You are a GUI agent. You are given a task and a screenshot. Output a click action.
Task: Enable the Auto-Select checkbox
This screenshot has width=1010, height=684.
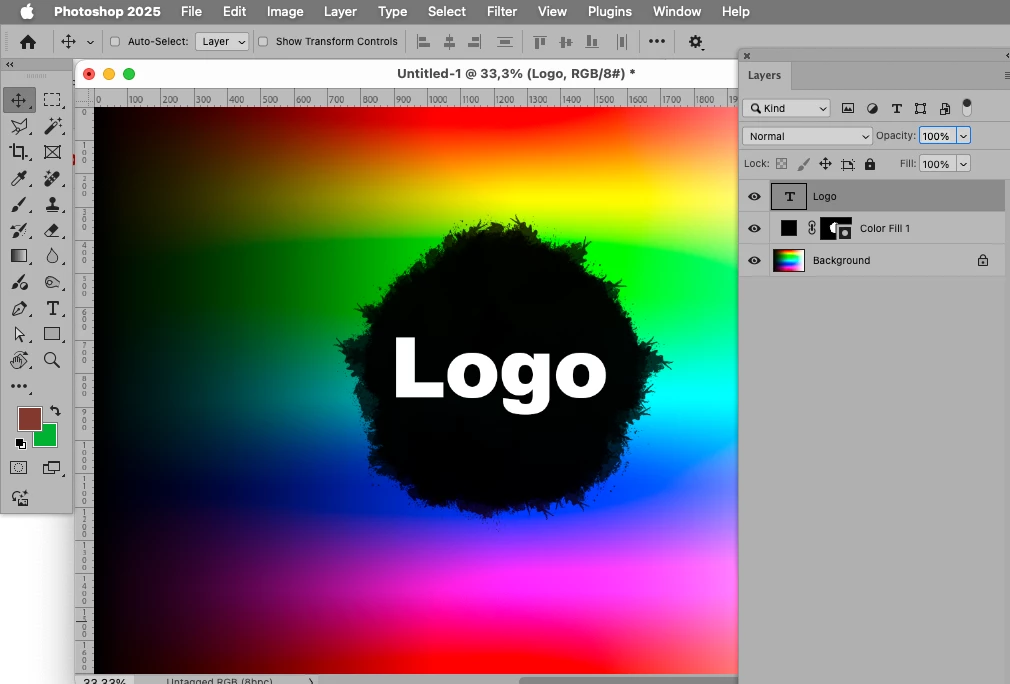[x=115, y=41]
